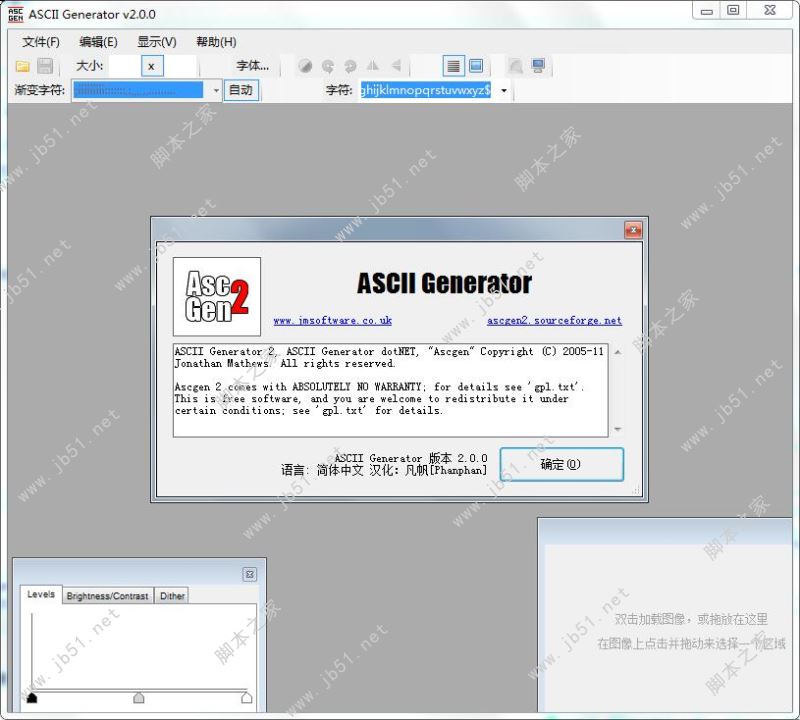This screenshot has height=720, width=800.
Task: Click the black and white circle toolbar icon
Action: [x=305, y=66]
